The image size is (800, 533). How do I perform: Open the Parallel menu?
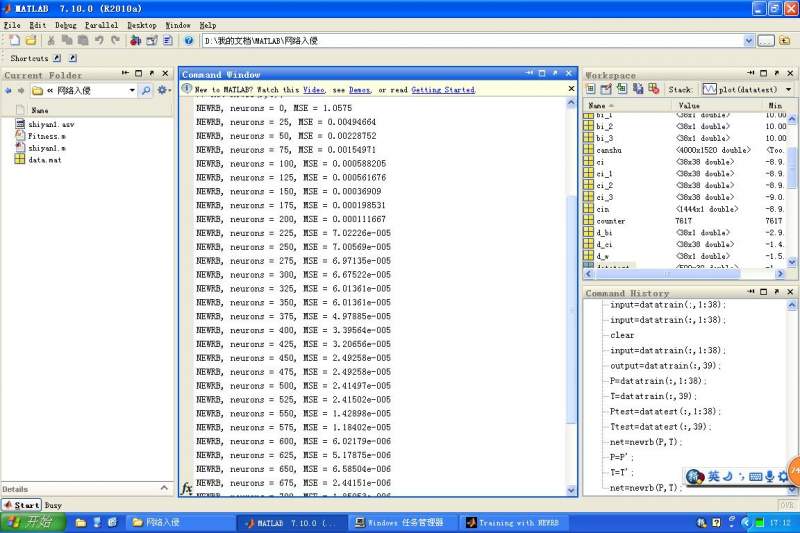tap(102, 25)
